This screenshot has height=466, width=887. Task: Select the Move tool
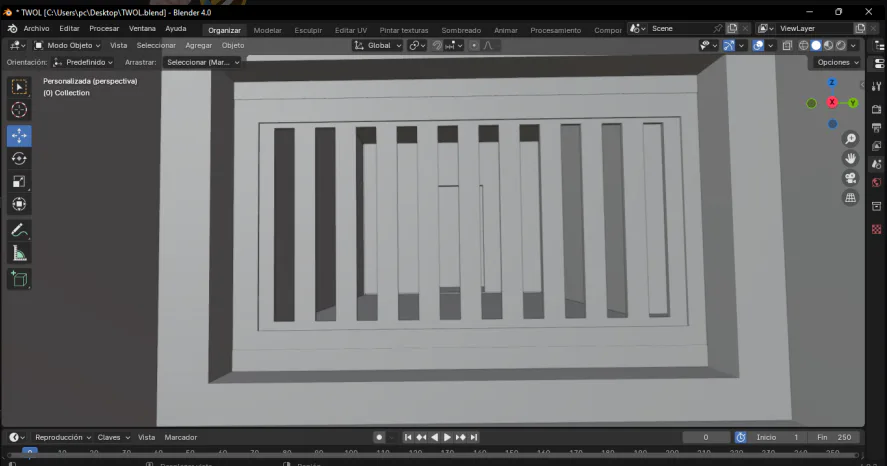[x=19, y=136]
